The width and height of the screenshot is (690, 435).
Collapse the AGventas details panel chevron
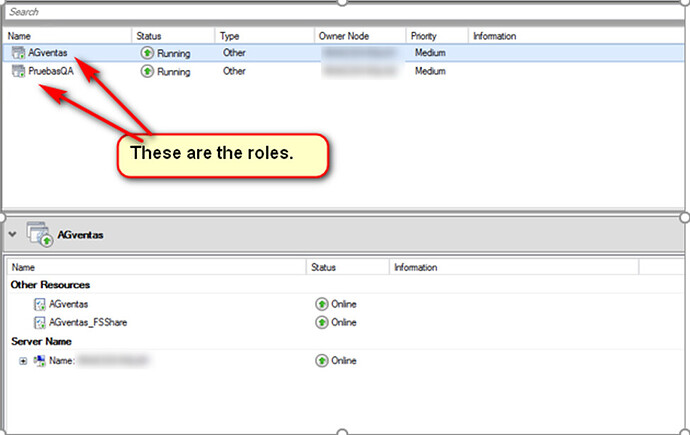[13, 236]
